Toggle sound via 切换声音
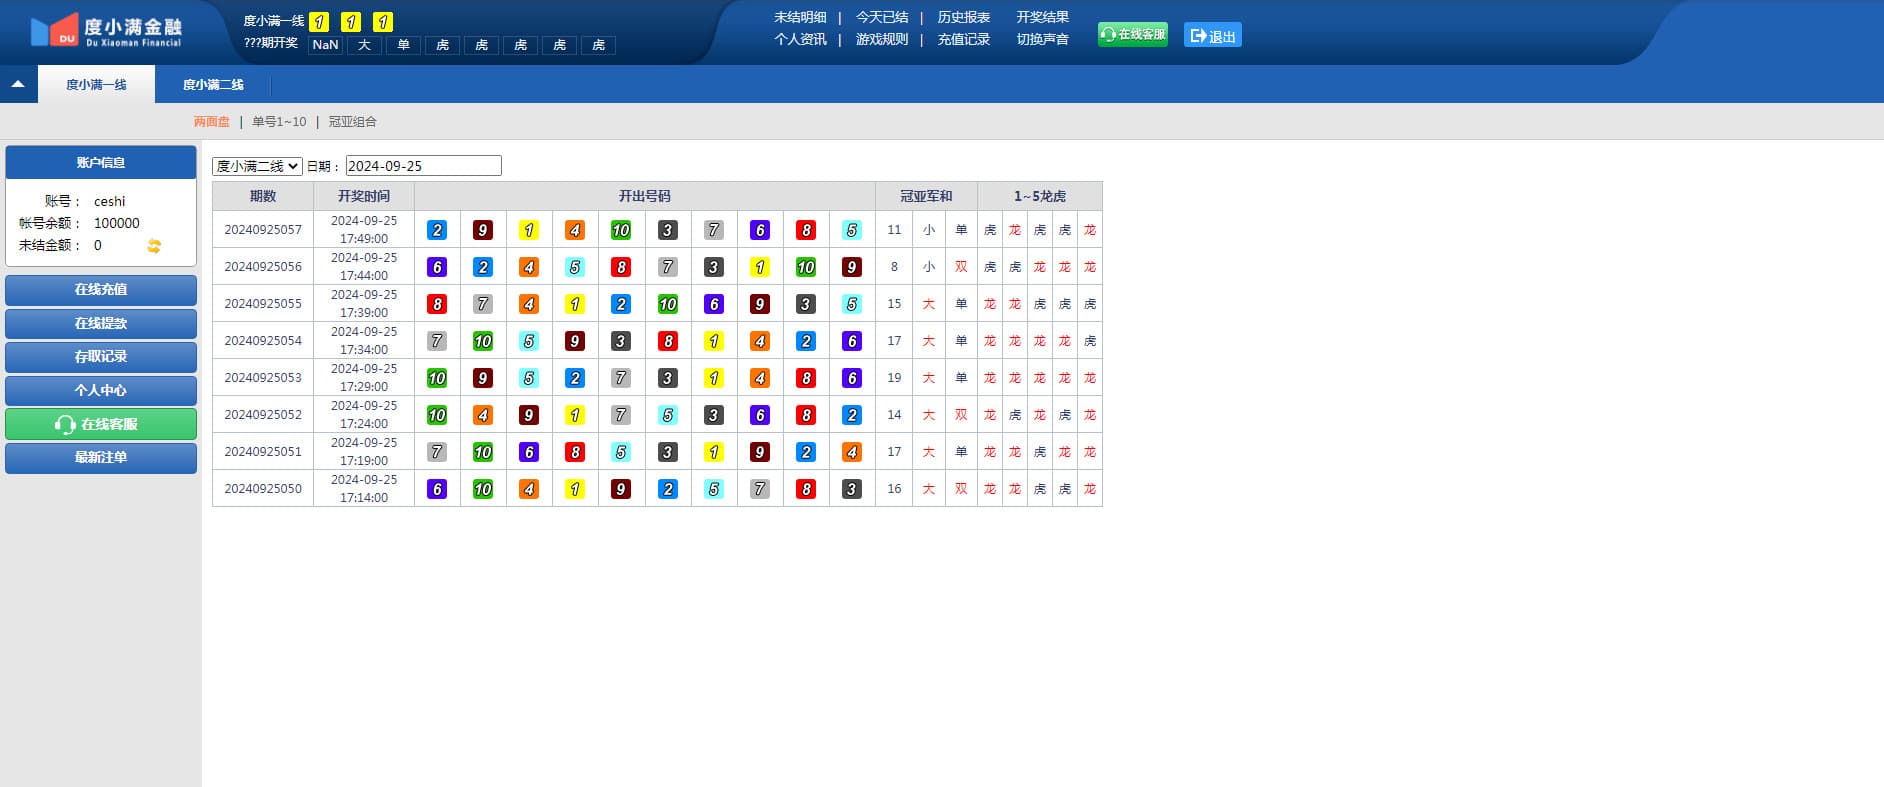The height and width of the screenshot is (787, 1884). tap(1042, 39)
